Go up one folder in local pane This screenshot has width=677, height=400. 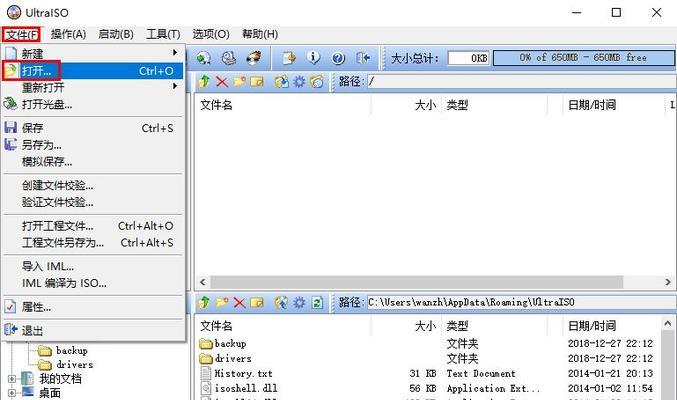tap(204, 302)
